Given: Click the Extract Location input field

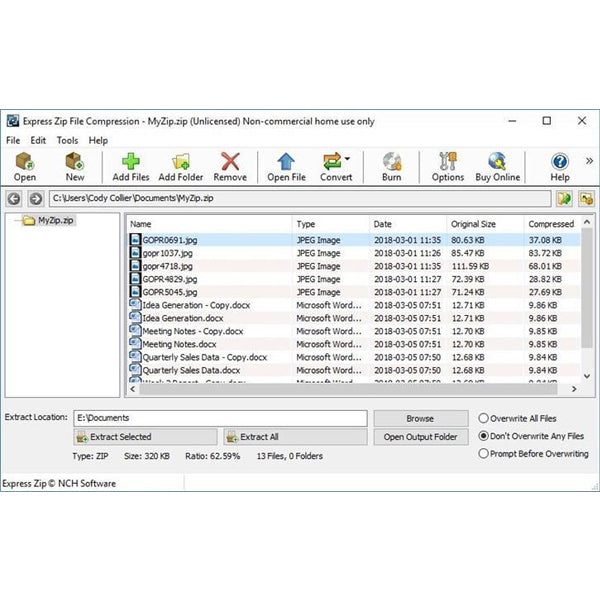Looking at the screenshot, I should click(220, 418).
